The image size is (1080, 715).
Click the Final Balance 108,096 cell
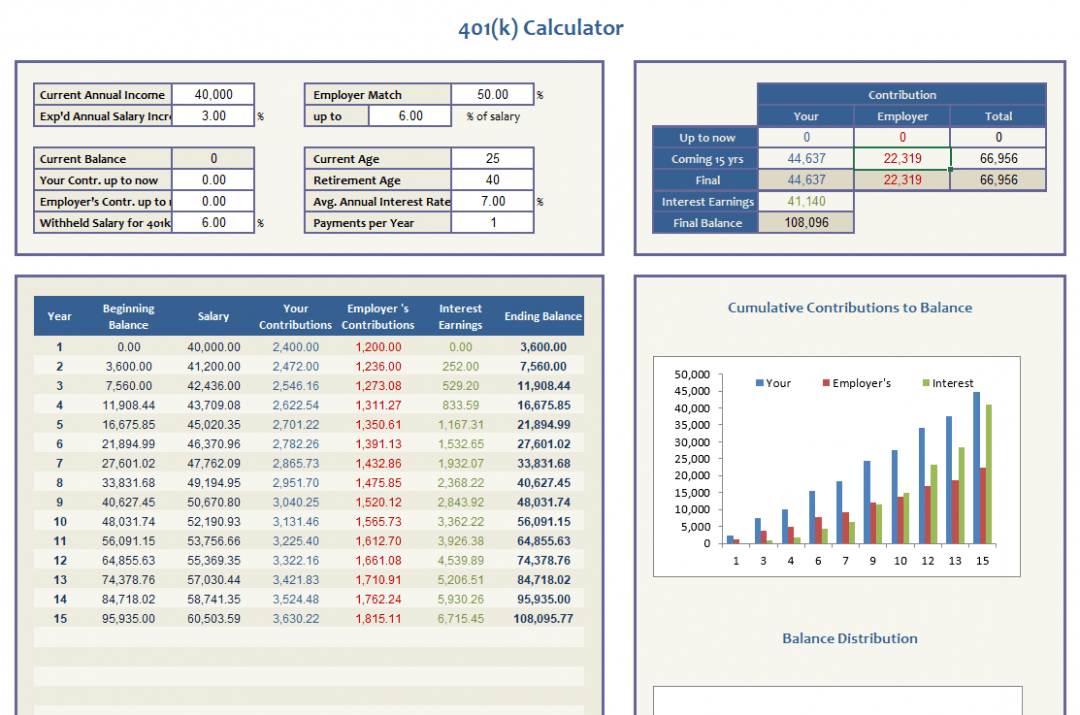coord(806,222)
